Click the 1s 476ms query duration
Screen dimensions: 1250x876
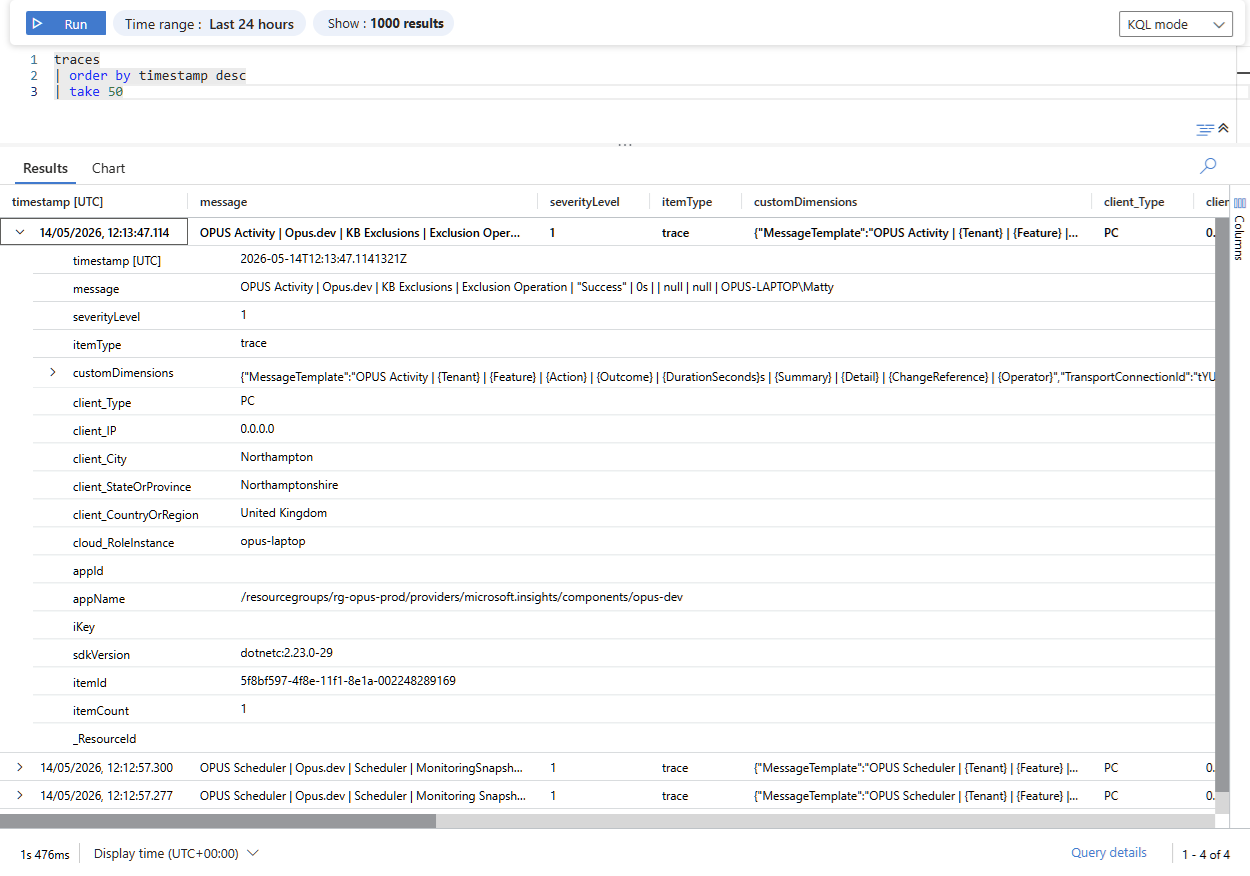click(45, 854)
